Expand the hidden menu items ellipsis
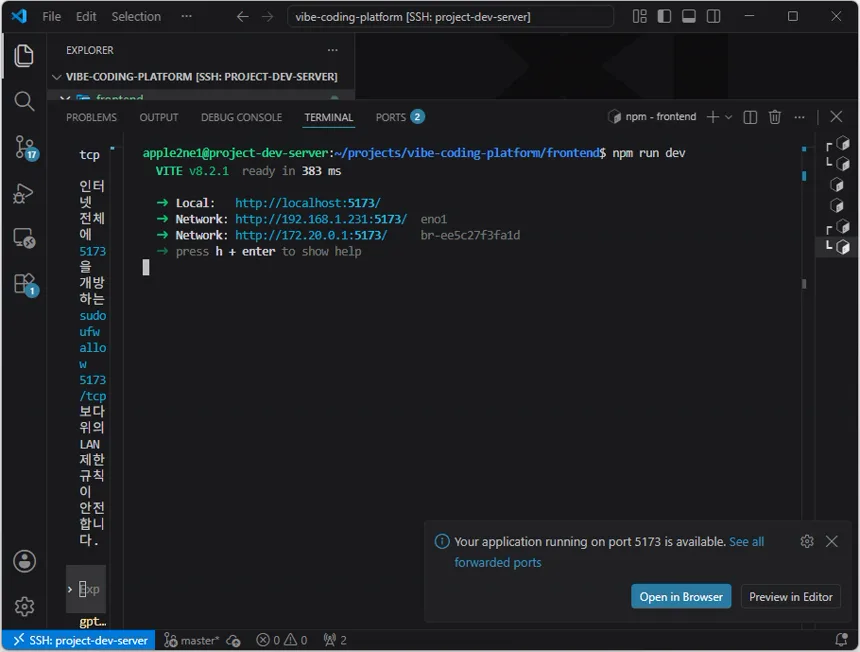This screenshot has height=652, width=860. point(186,16)
